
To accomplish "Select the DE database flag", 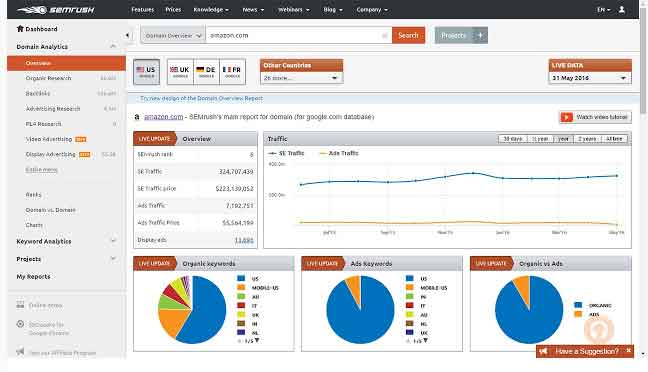I will pos(206,72).
